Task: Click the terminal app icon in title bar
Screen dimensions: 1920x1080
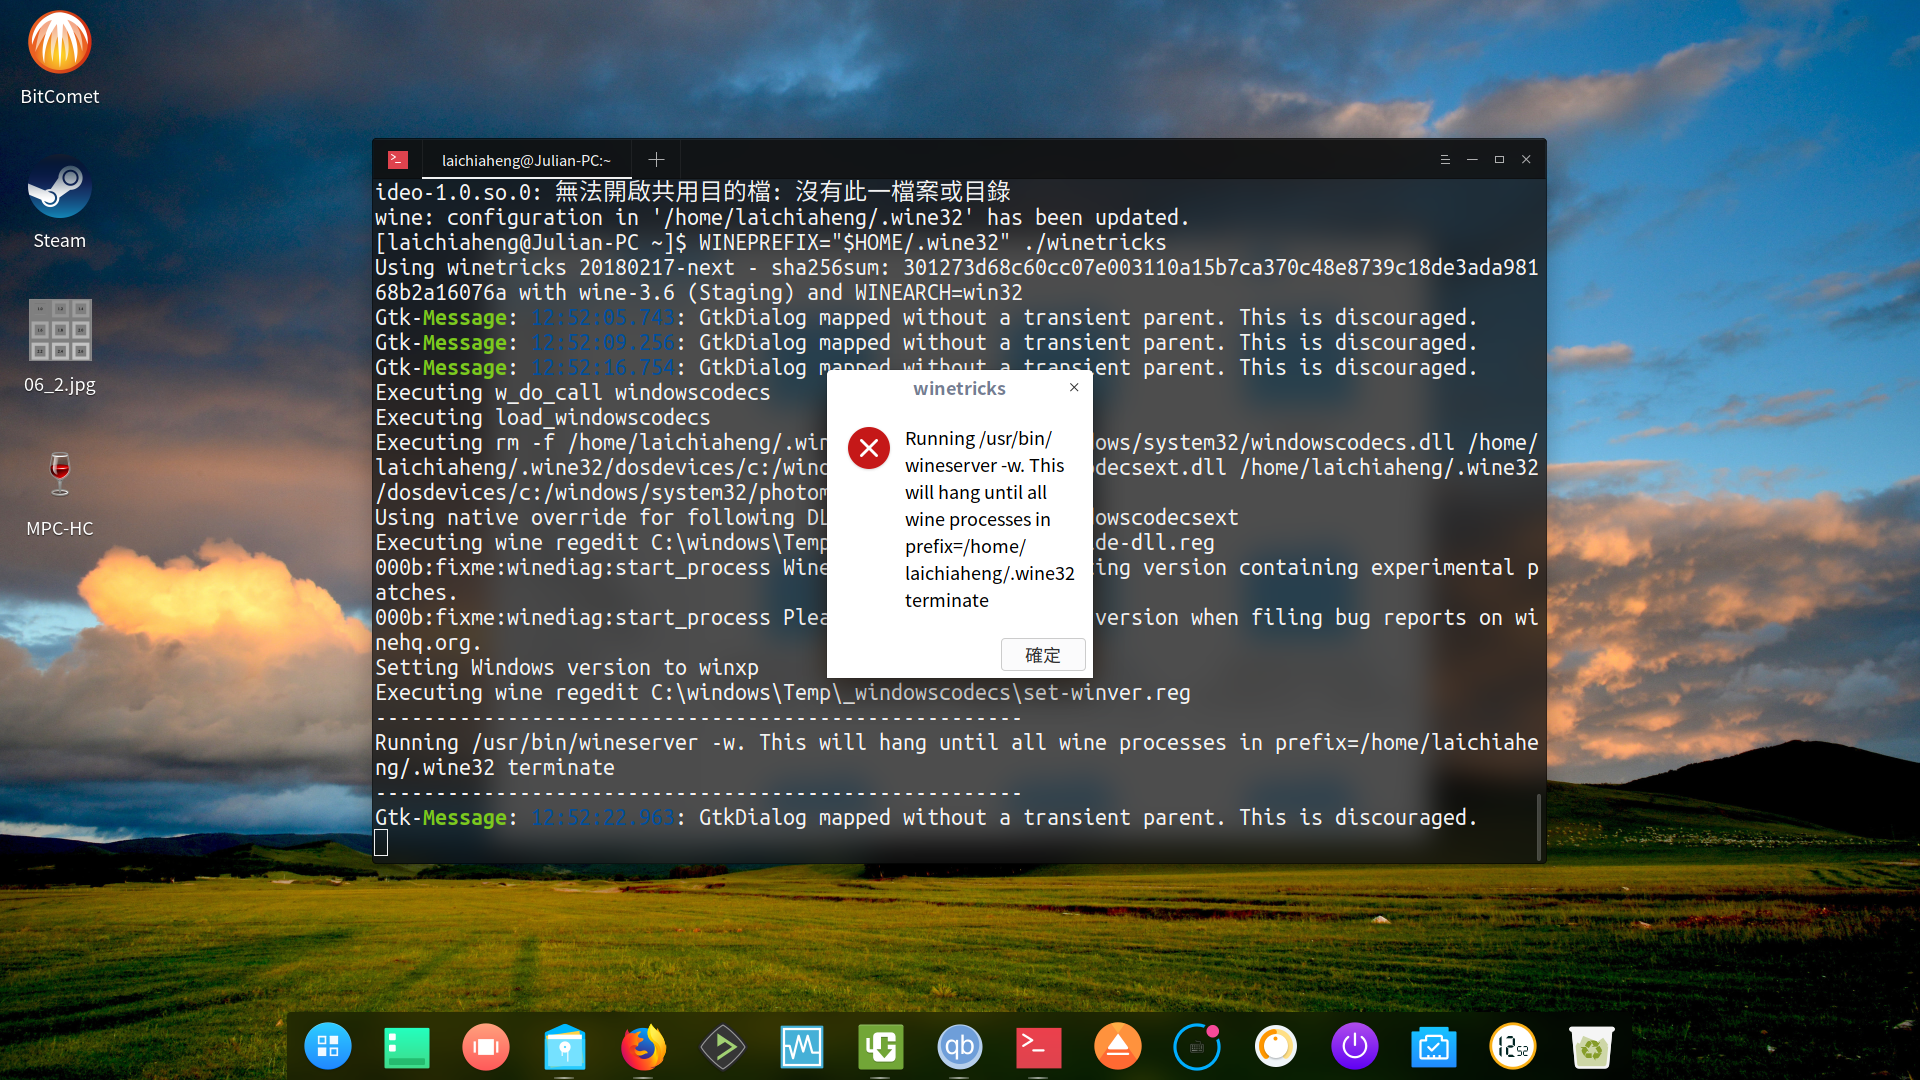Action: (398, 159)
